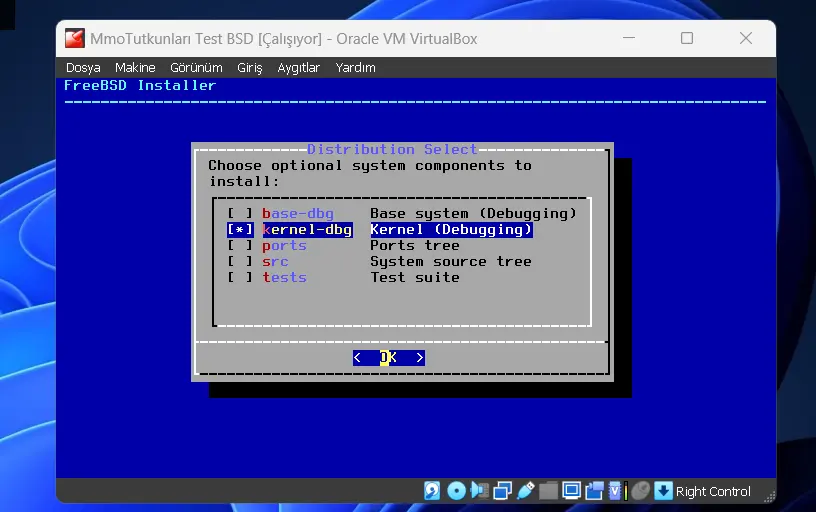
Task: Click the display status icon
Action: [571, 491]
